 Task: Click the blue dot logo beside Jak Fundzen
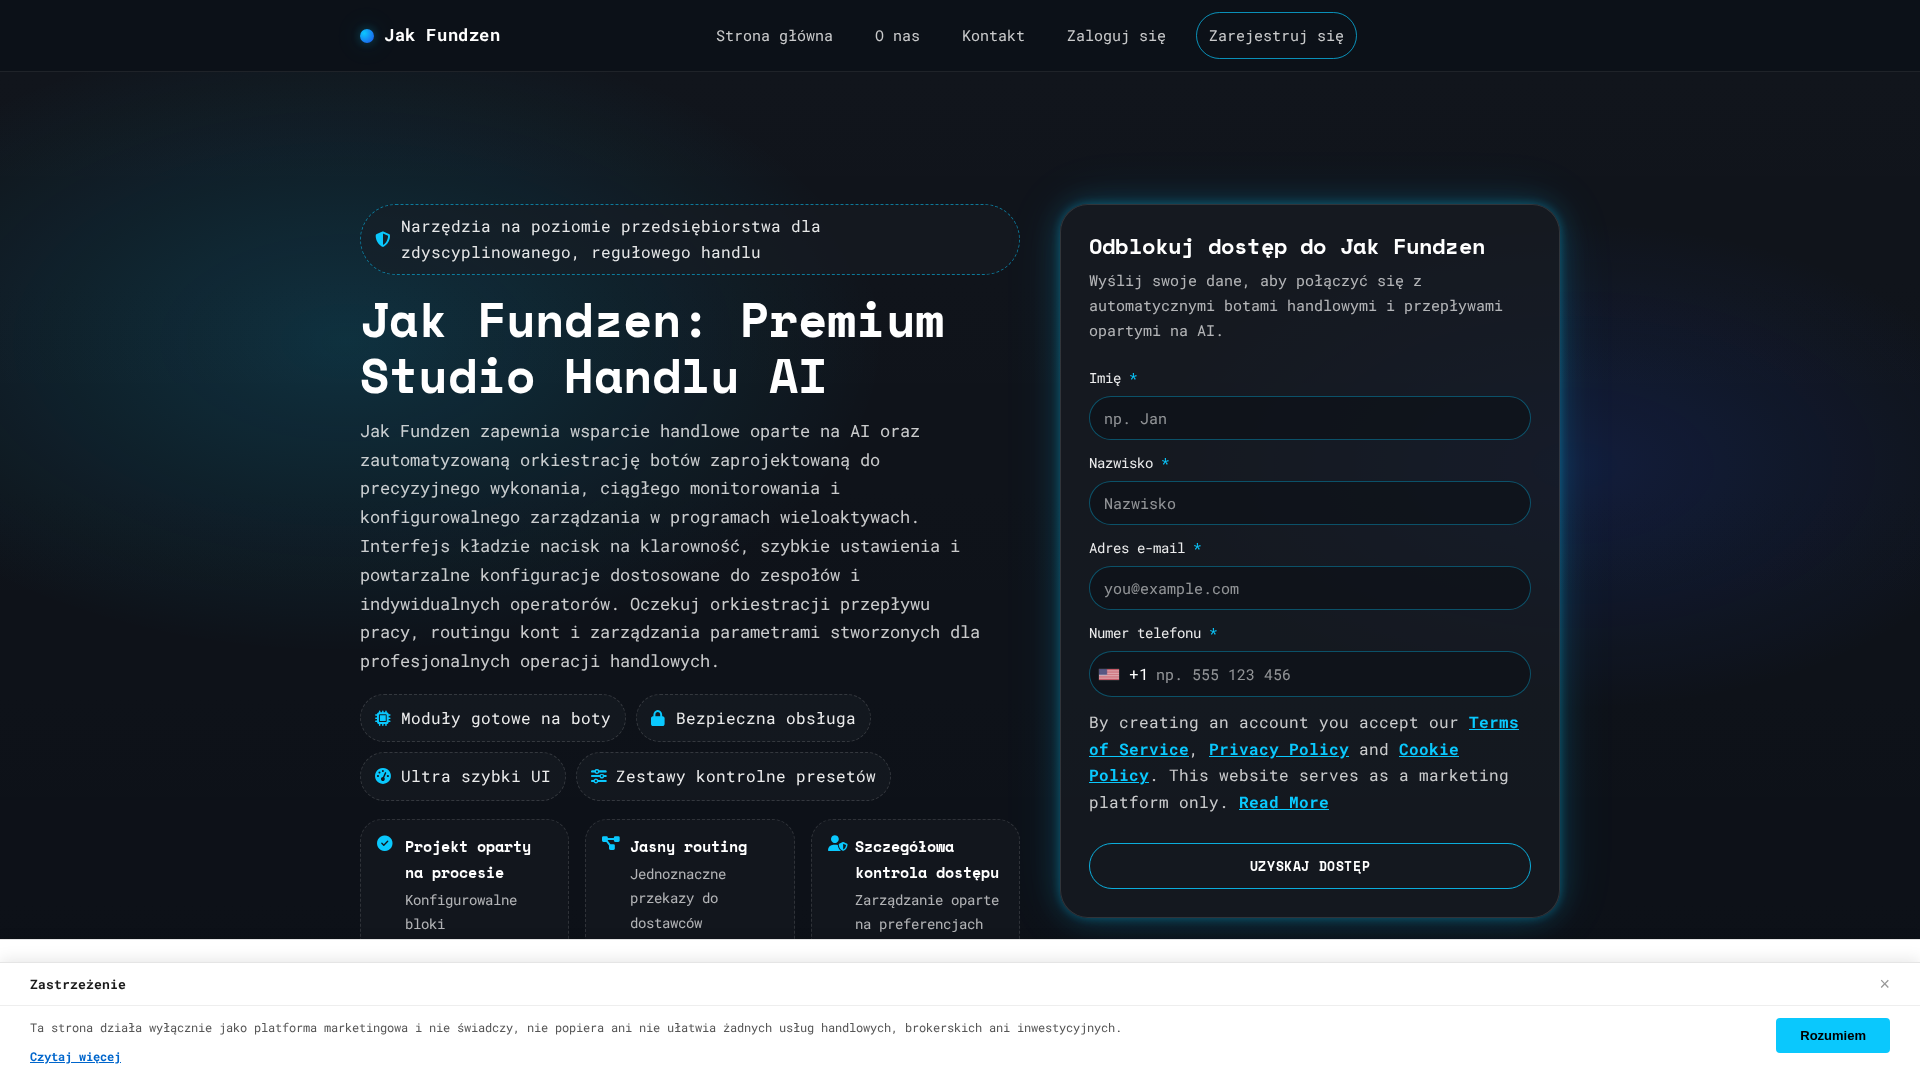click(367, 36)
